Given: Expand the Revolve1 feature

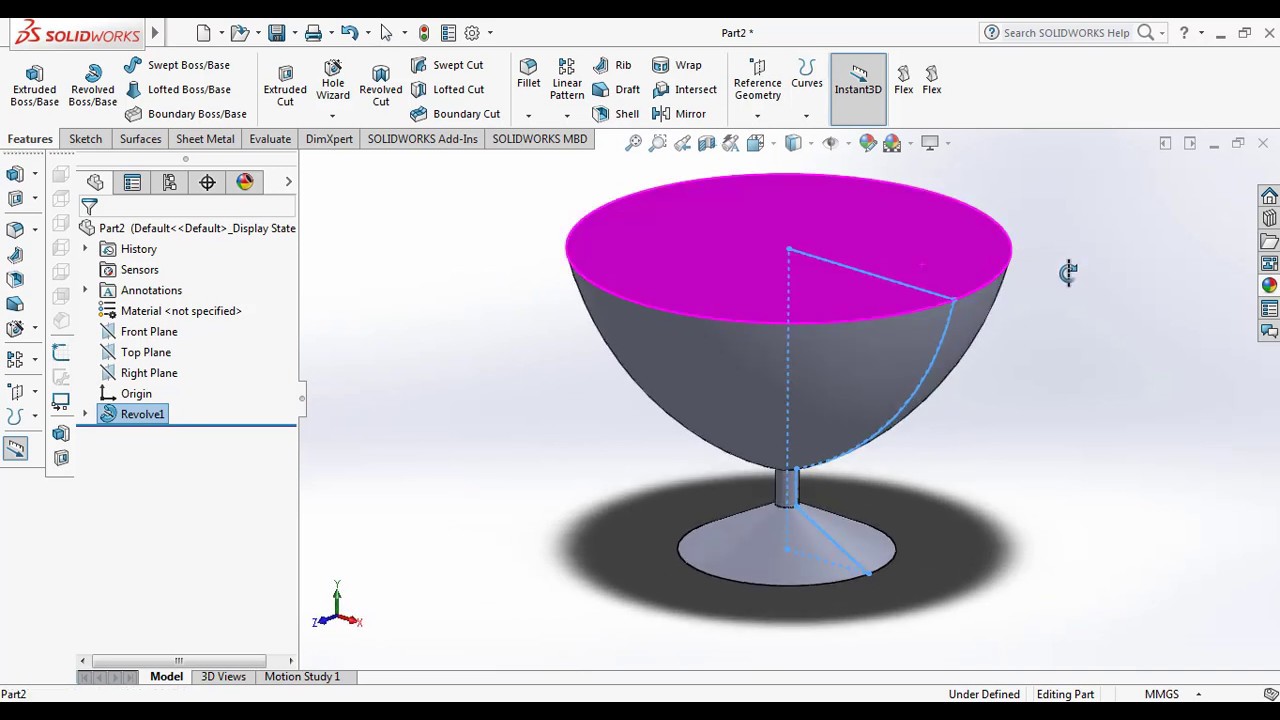Looking at the screenshot, I should pos(85,414).
